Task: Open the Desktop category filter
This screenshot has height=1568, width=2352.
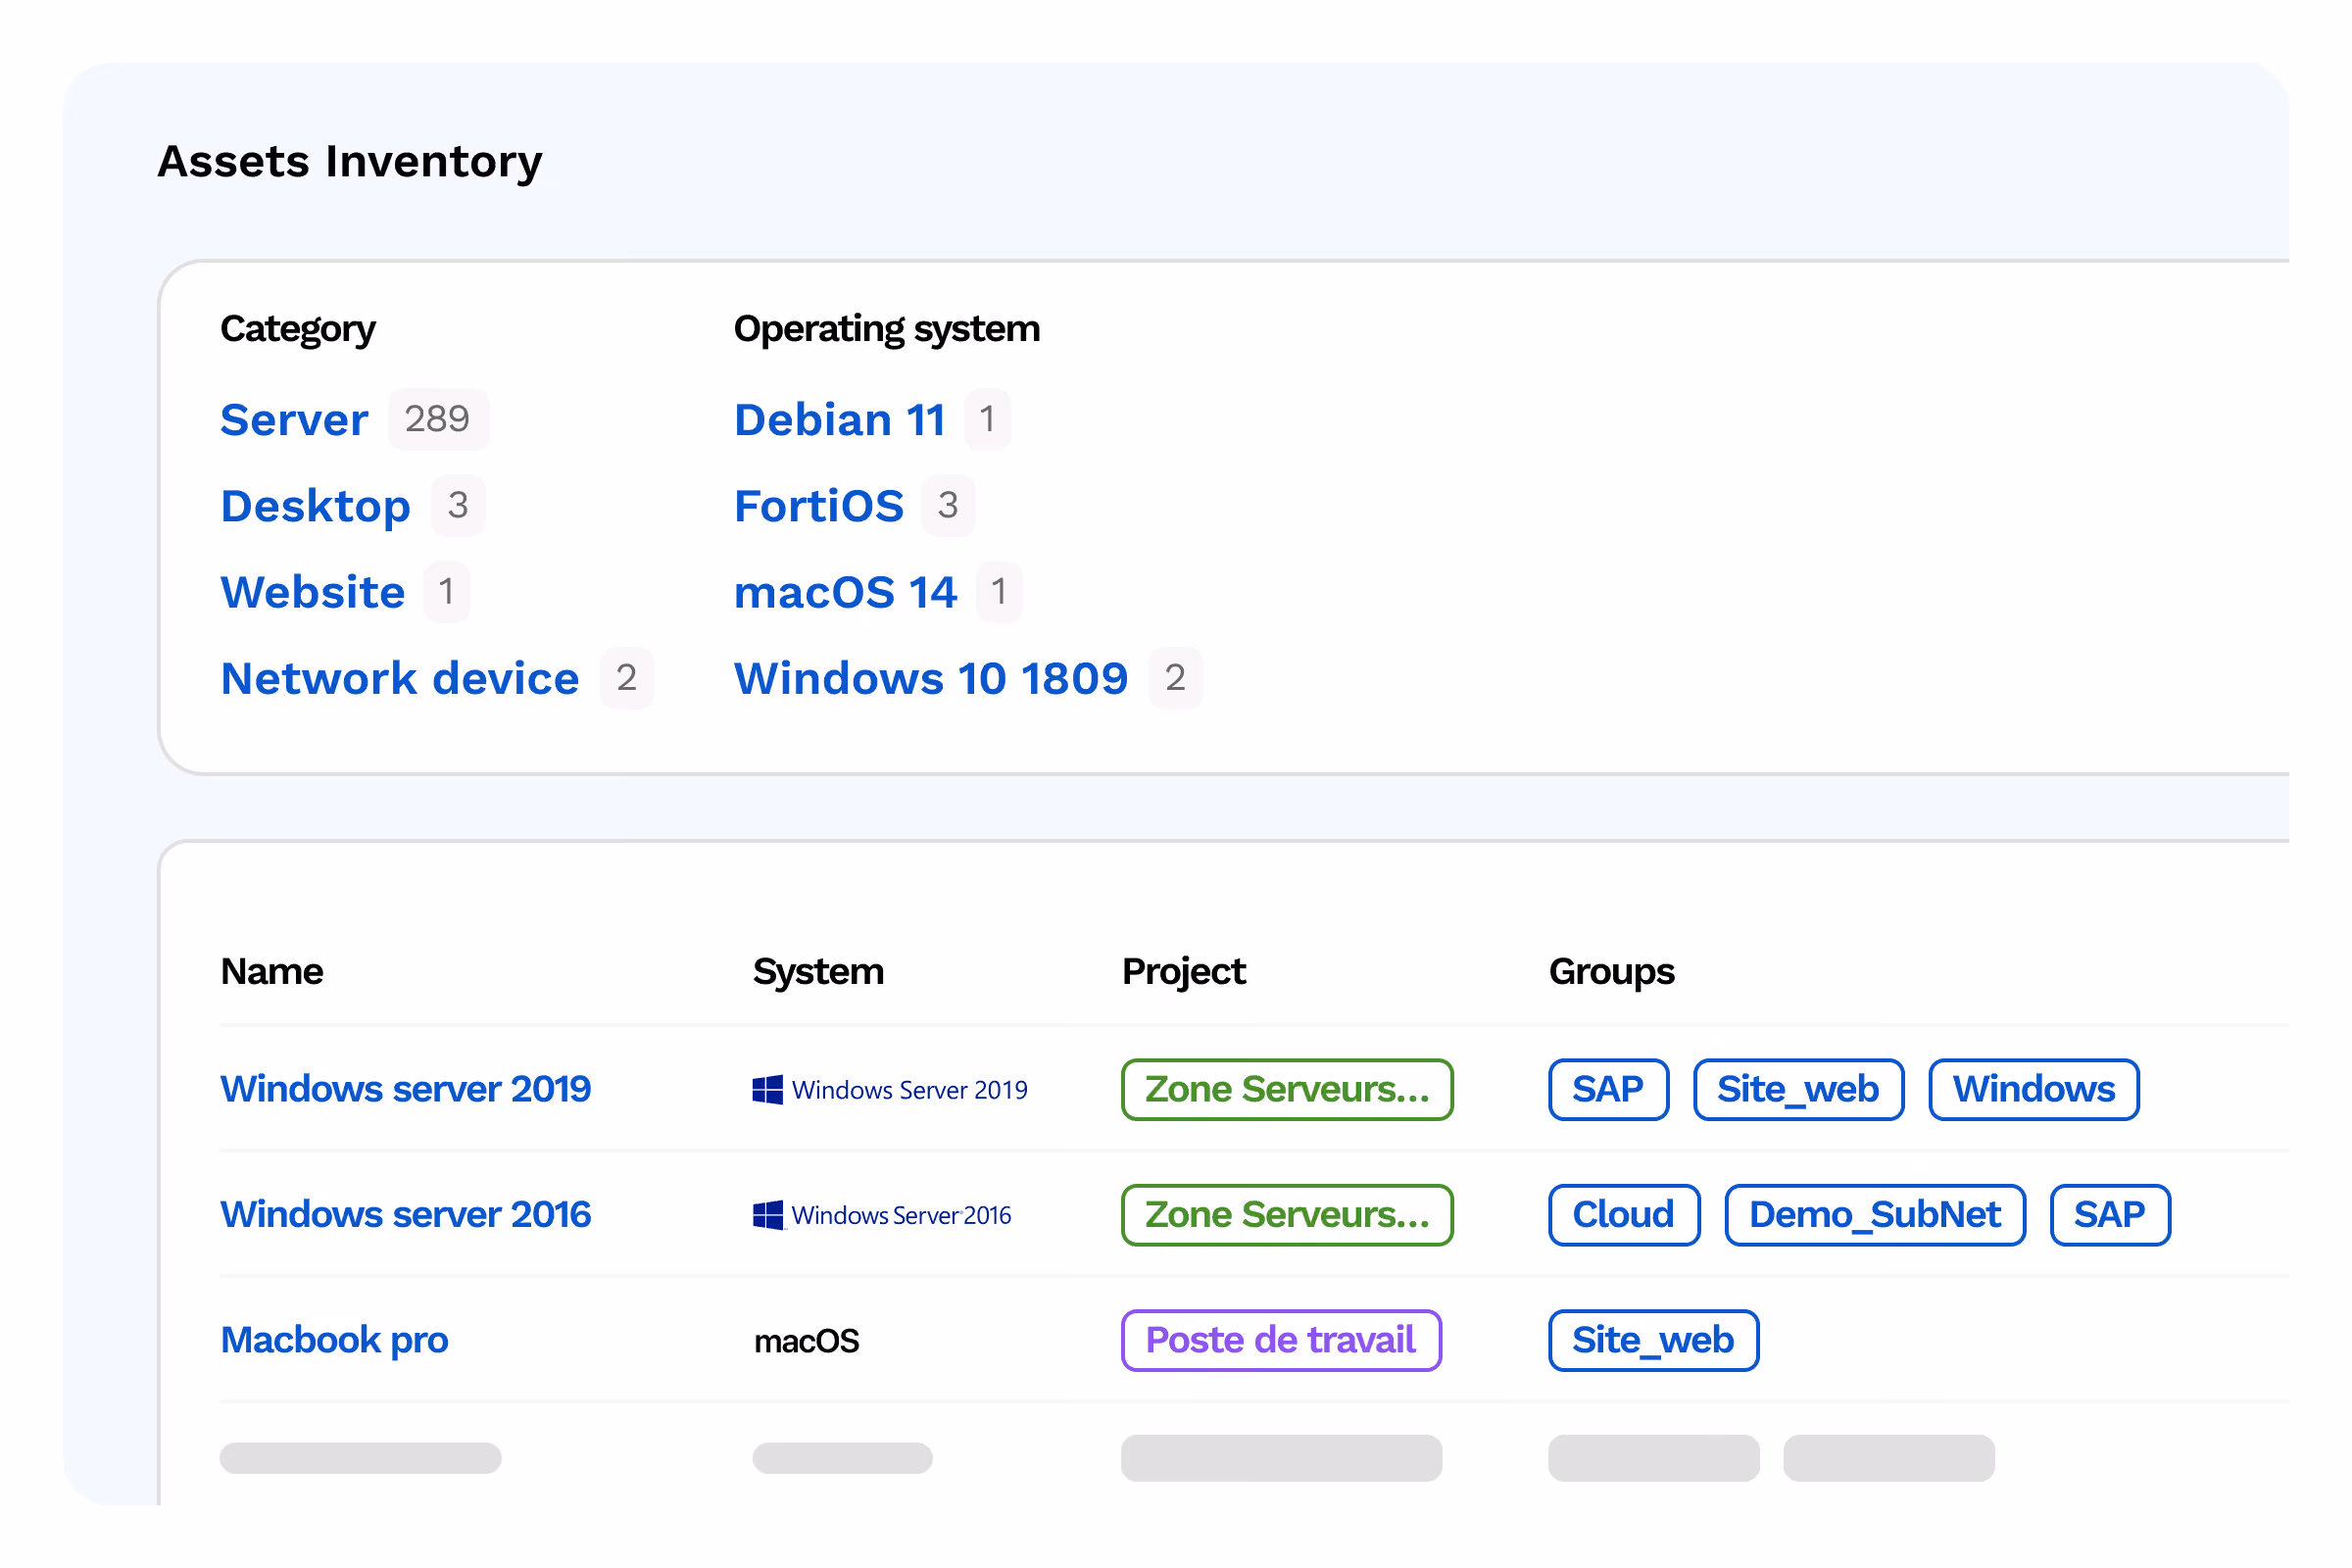Action: tap(315, 506)
